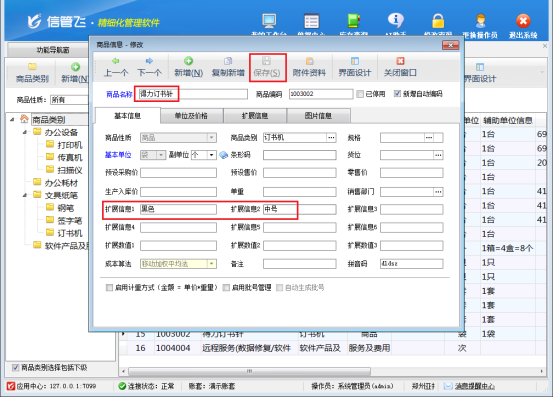Toggle 商品类别选择包括下级 checkbox
Screen dimensions: 554x398
tap(16, 368)
